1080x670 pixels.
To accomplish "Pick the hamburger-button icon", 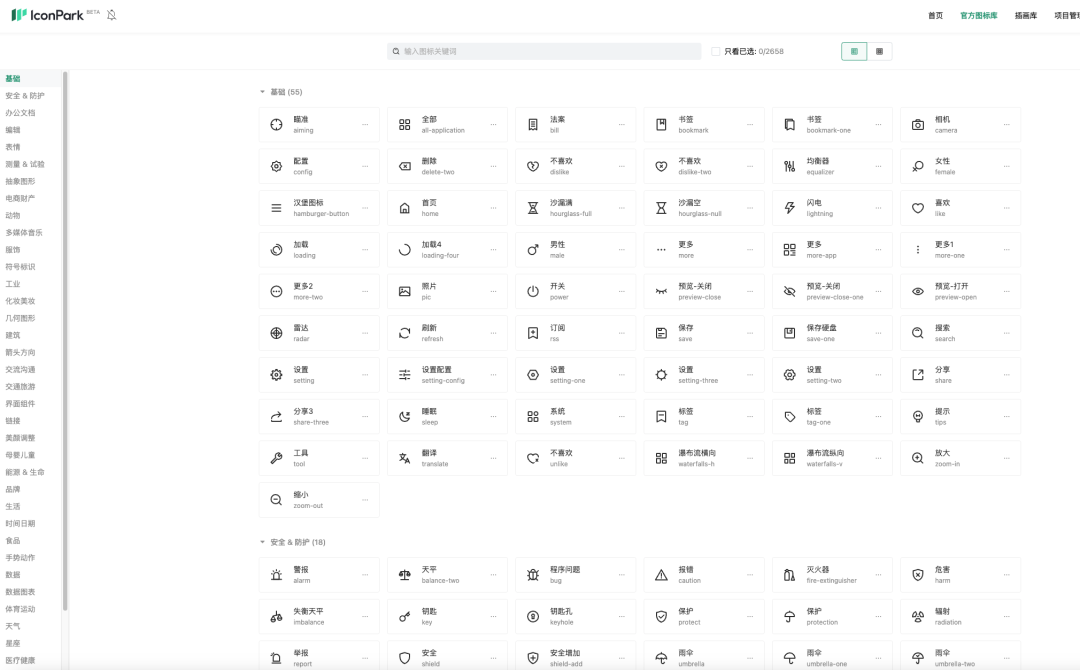I will click(276, 208).
